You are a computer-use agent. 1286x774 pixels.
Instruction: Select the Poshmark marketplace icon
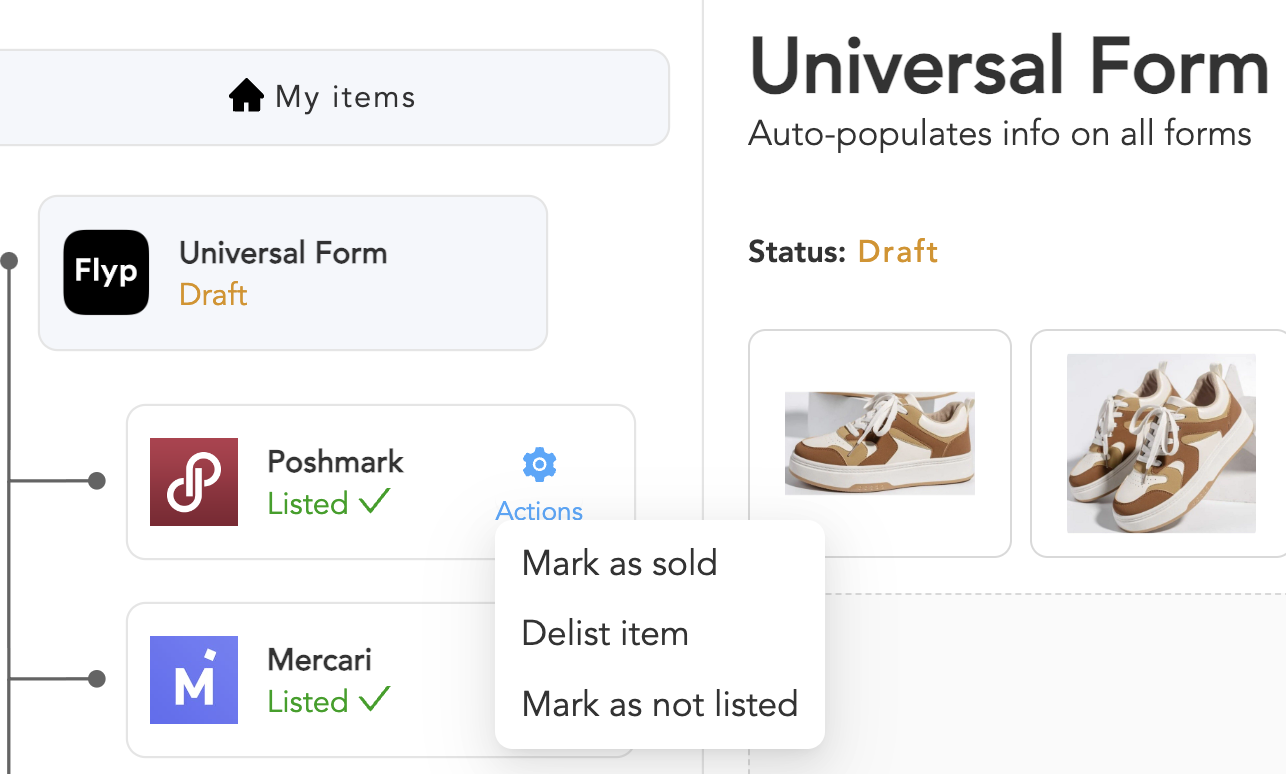pyautogui.click(x=194, y=481)
